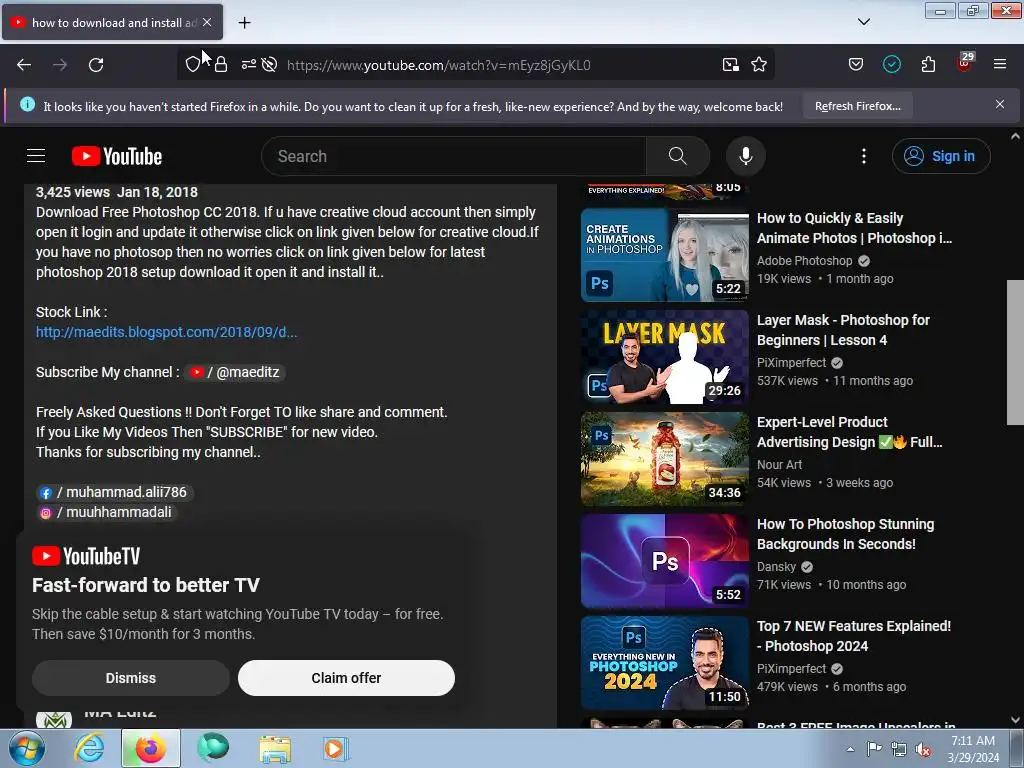Go back with the browser back arrow
1024x768 pixels.
24,65
